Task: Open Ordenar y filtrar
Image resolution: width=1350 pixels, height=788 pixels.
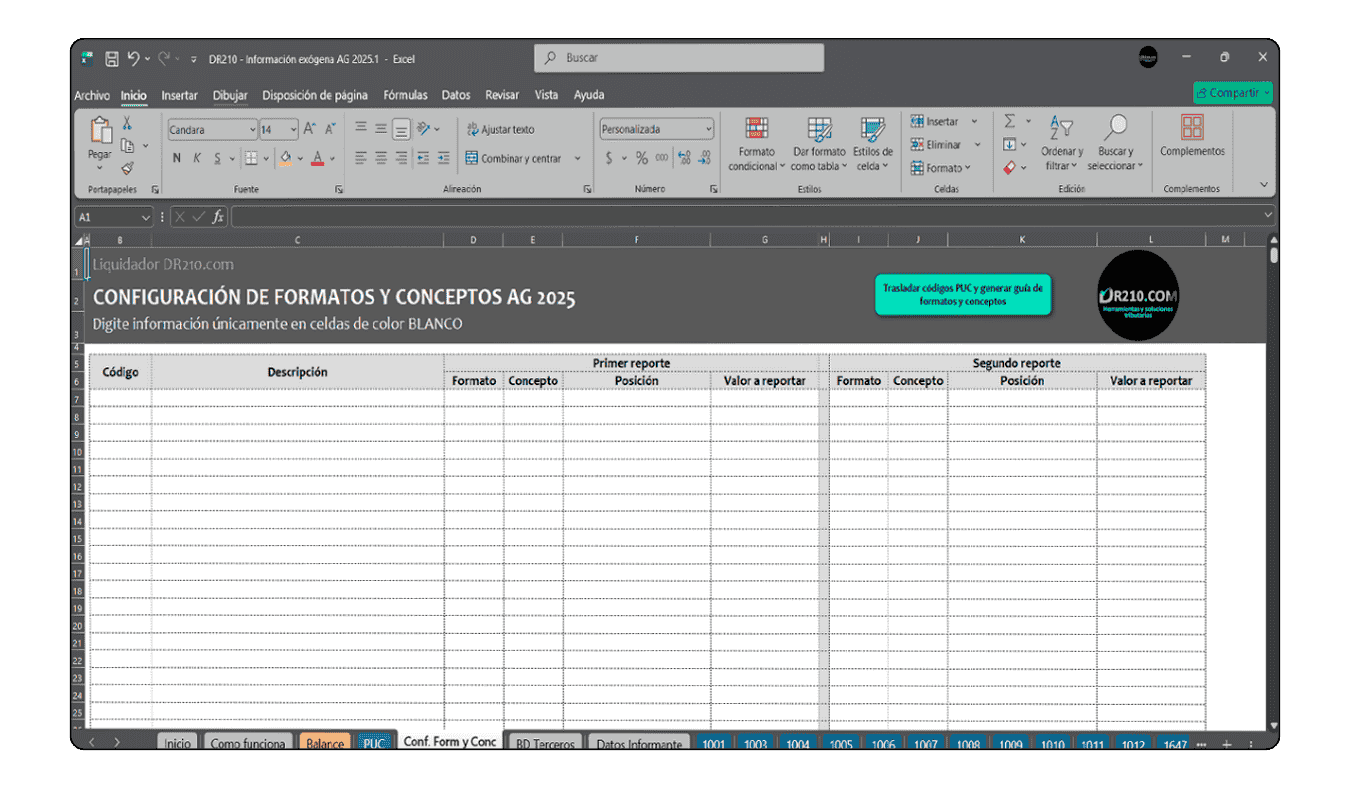Action: (x=1061, y=140)
